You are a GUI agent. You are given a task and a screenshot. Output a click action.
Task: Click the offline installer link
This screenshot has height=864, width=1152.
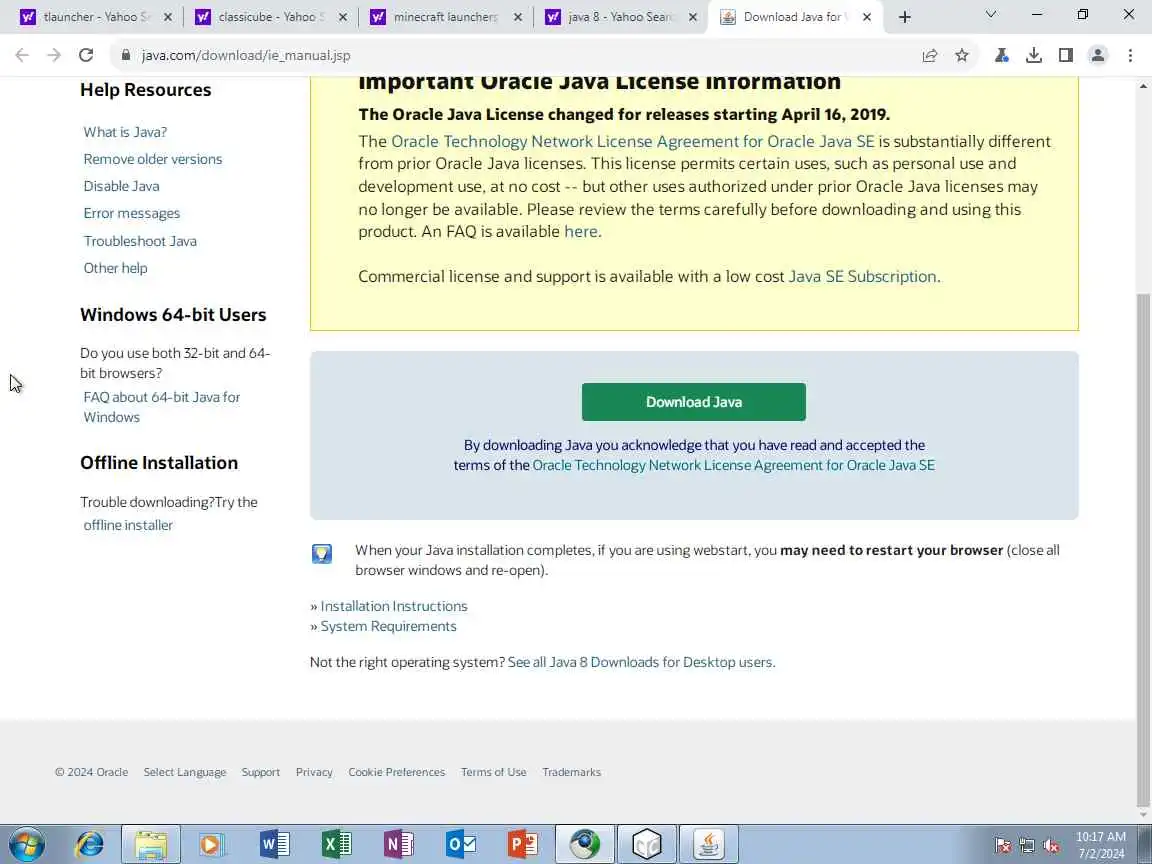click(128, 525)
